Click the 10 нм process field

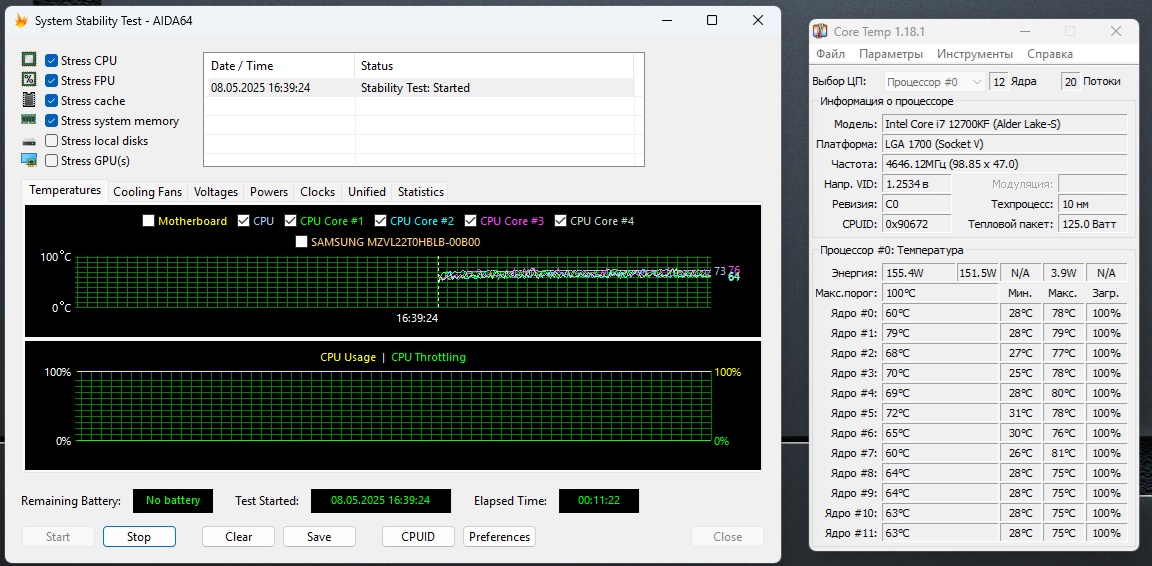[1093, 204]
